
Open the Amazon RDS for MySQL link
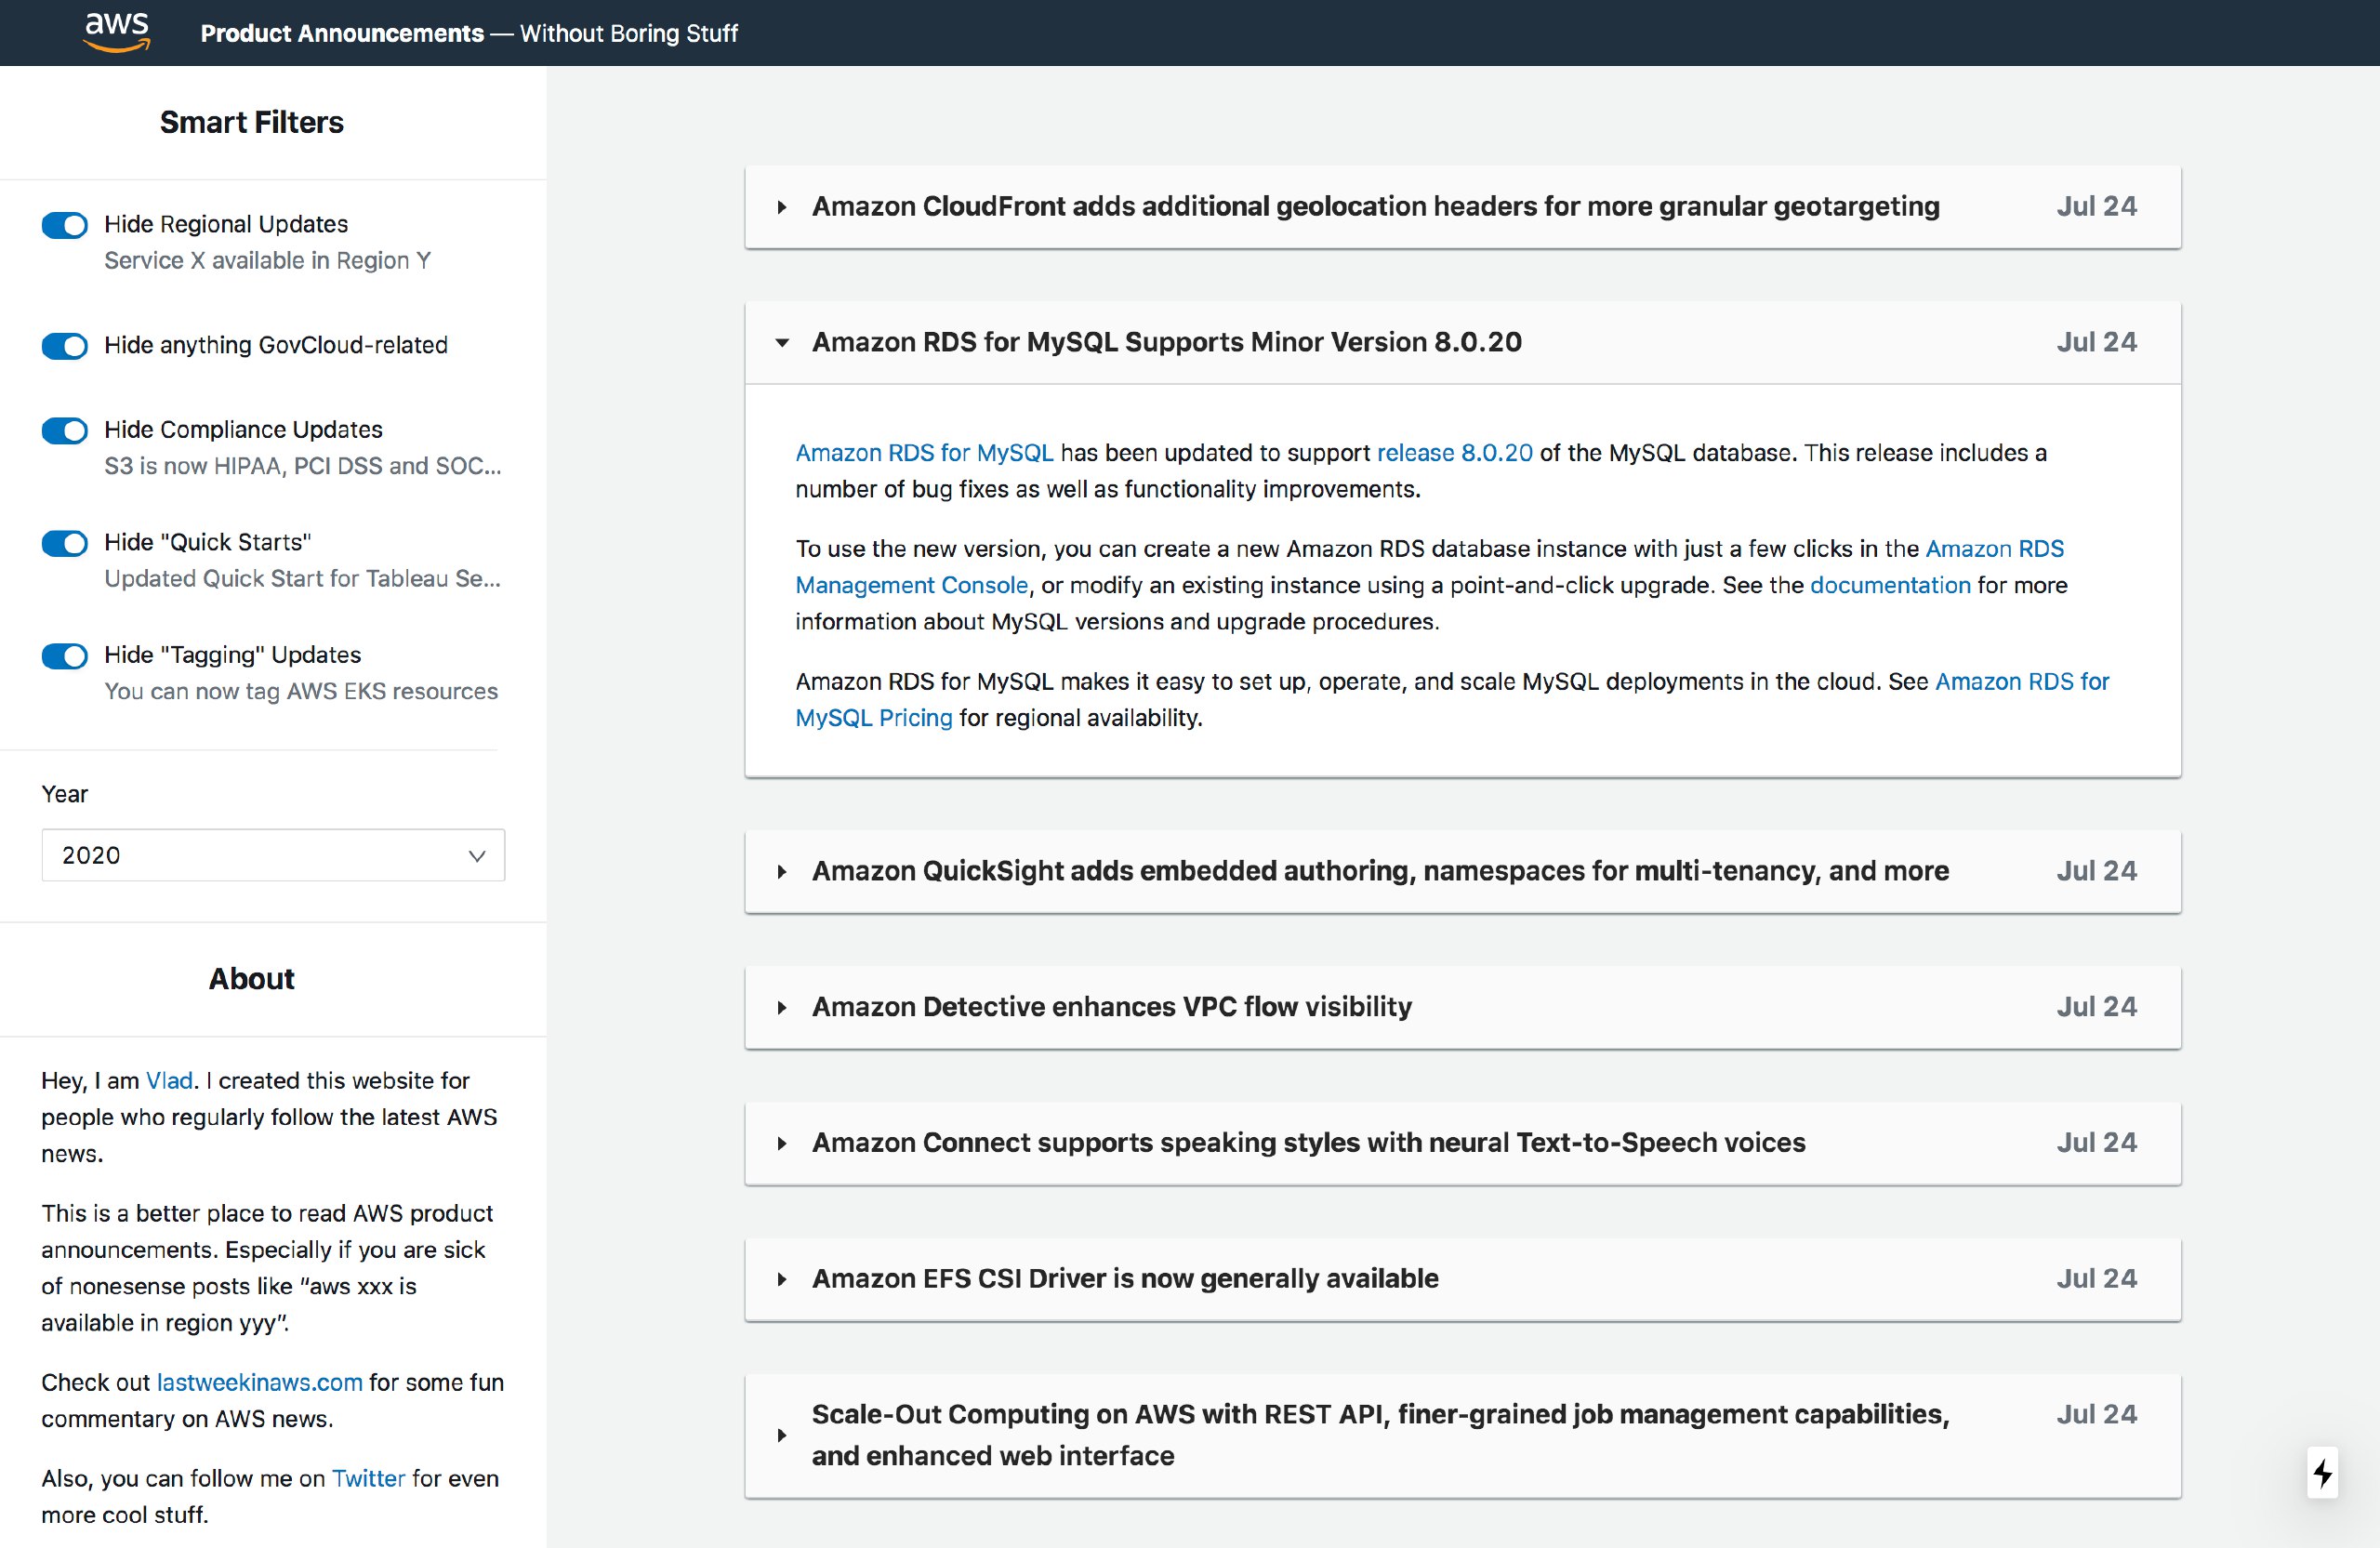pyautogui.click(x=924, y=453)
